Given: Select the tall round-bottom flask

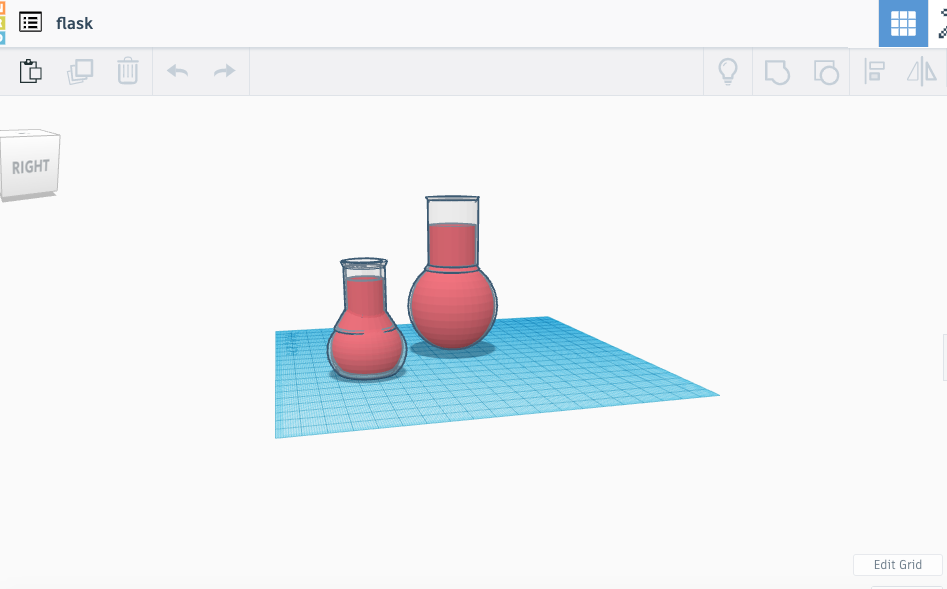Looking at the screenshot, I should pos(453,300).
